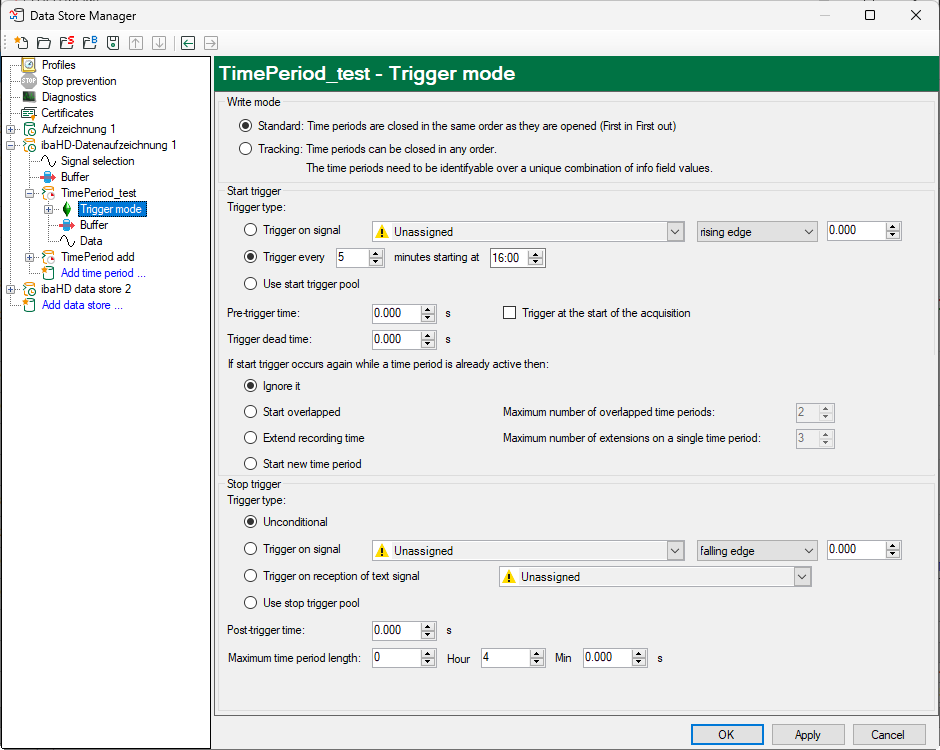Click the green back arrow toolbar icon

pyautogui.click(x=188, y=43)
